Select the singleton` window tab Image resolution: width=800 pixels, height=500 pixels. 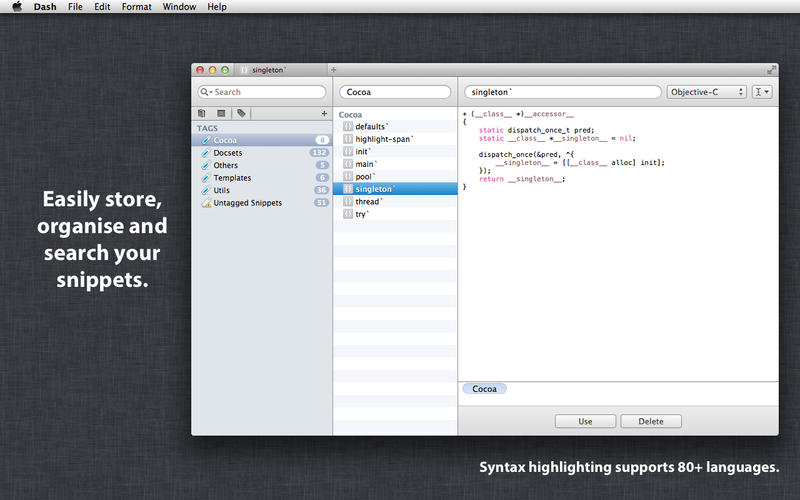(281, 70)
